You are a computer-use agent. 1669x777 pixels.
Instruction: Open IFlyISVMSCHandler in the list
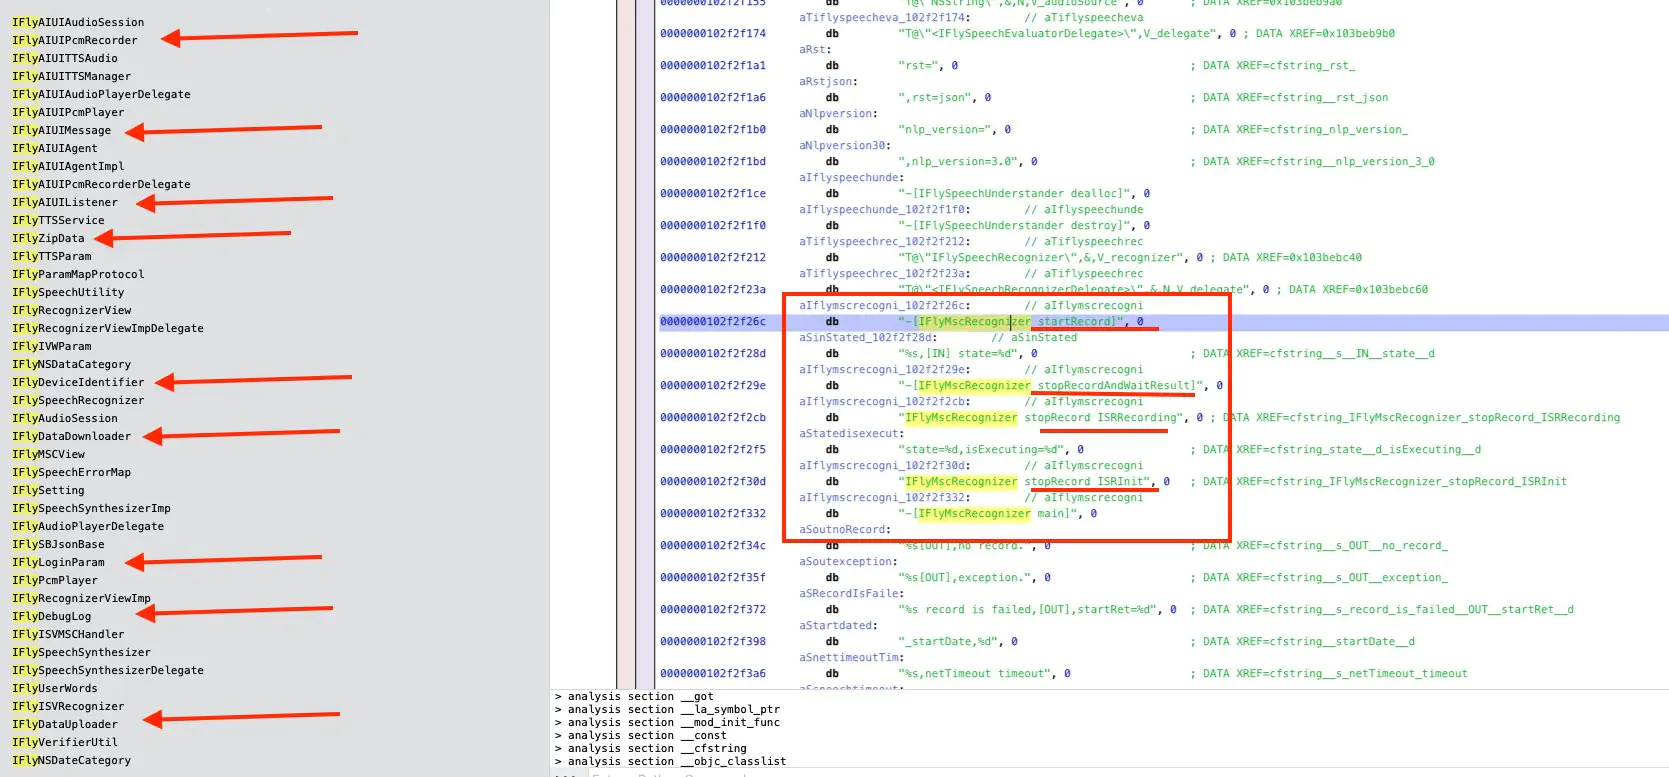68,634
